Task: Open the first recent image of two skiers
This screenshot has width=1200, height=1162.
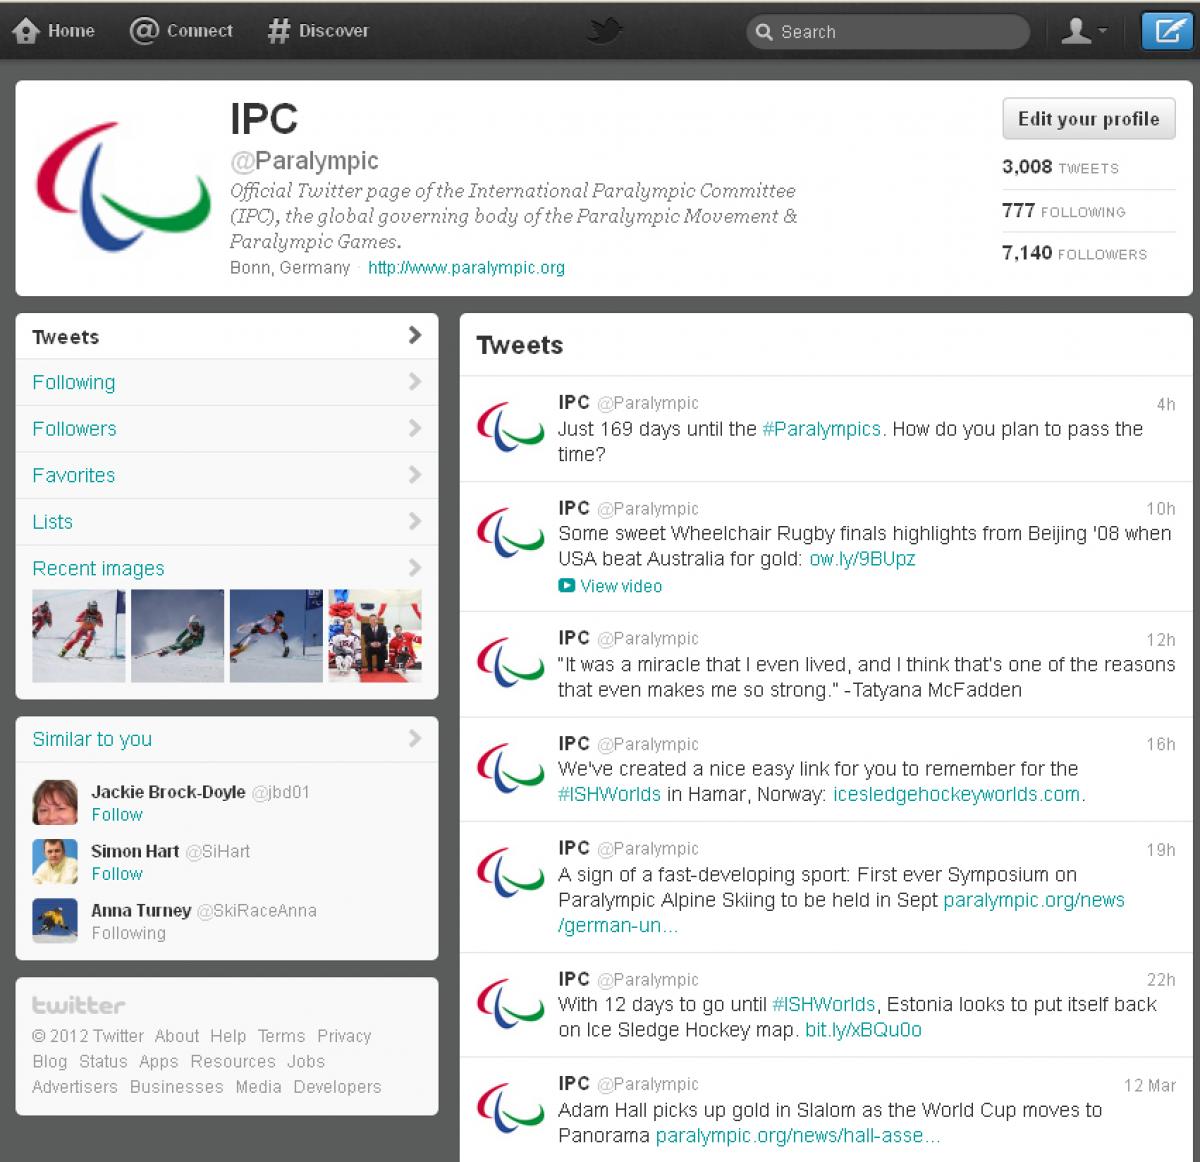Action: (x=79, y=636)
